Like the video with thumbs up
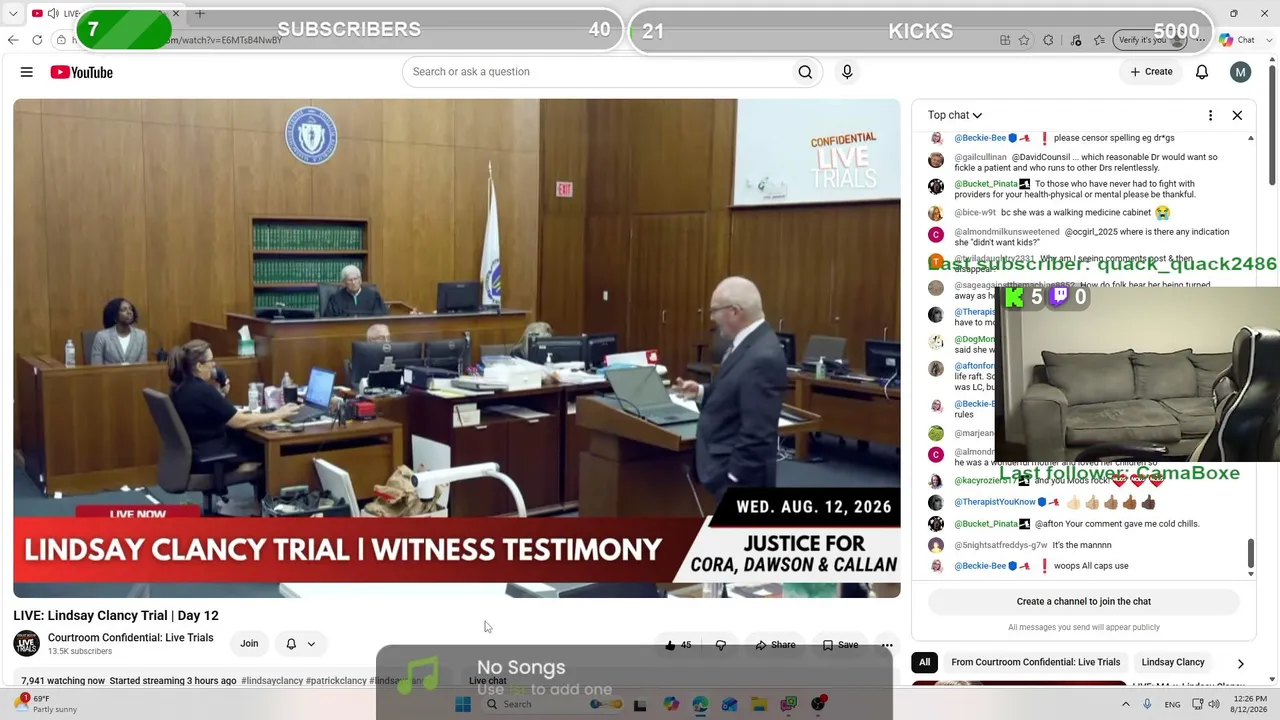Image resolution: width=1280 pixels, height=720 pixels. pos(678,645)
